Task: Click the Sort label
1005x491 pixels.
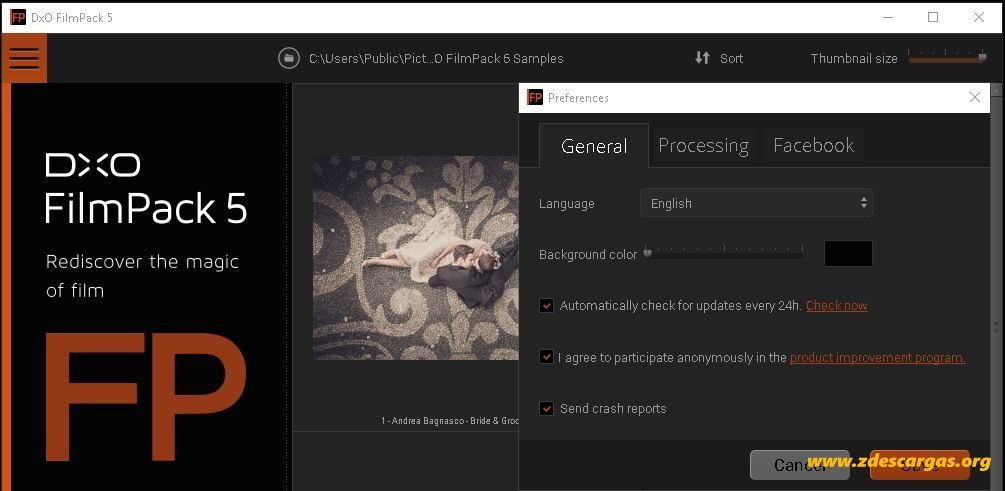Action: (731, 58)
